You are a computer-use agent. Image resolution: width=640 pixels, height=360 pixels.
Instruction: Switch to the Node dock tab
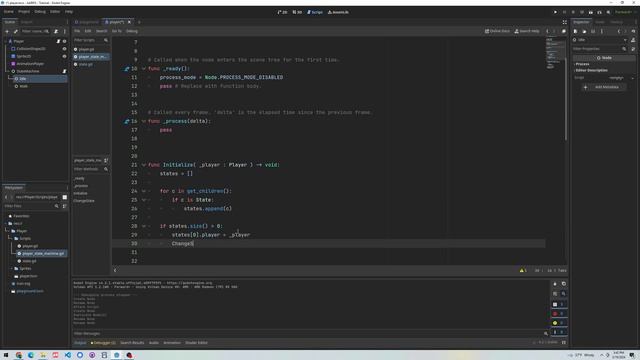point(600,22)
